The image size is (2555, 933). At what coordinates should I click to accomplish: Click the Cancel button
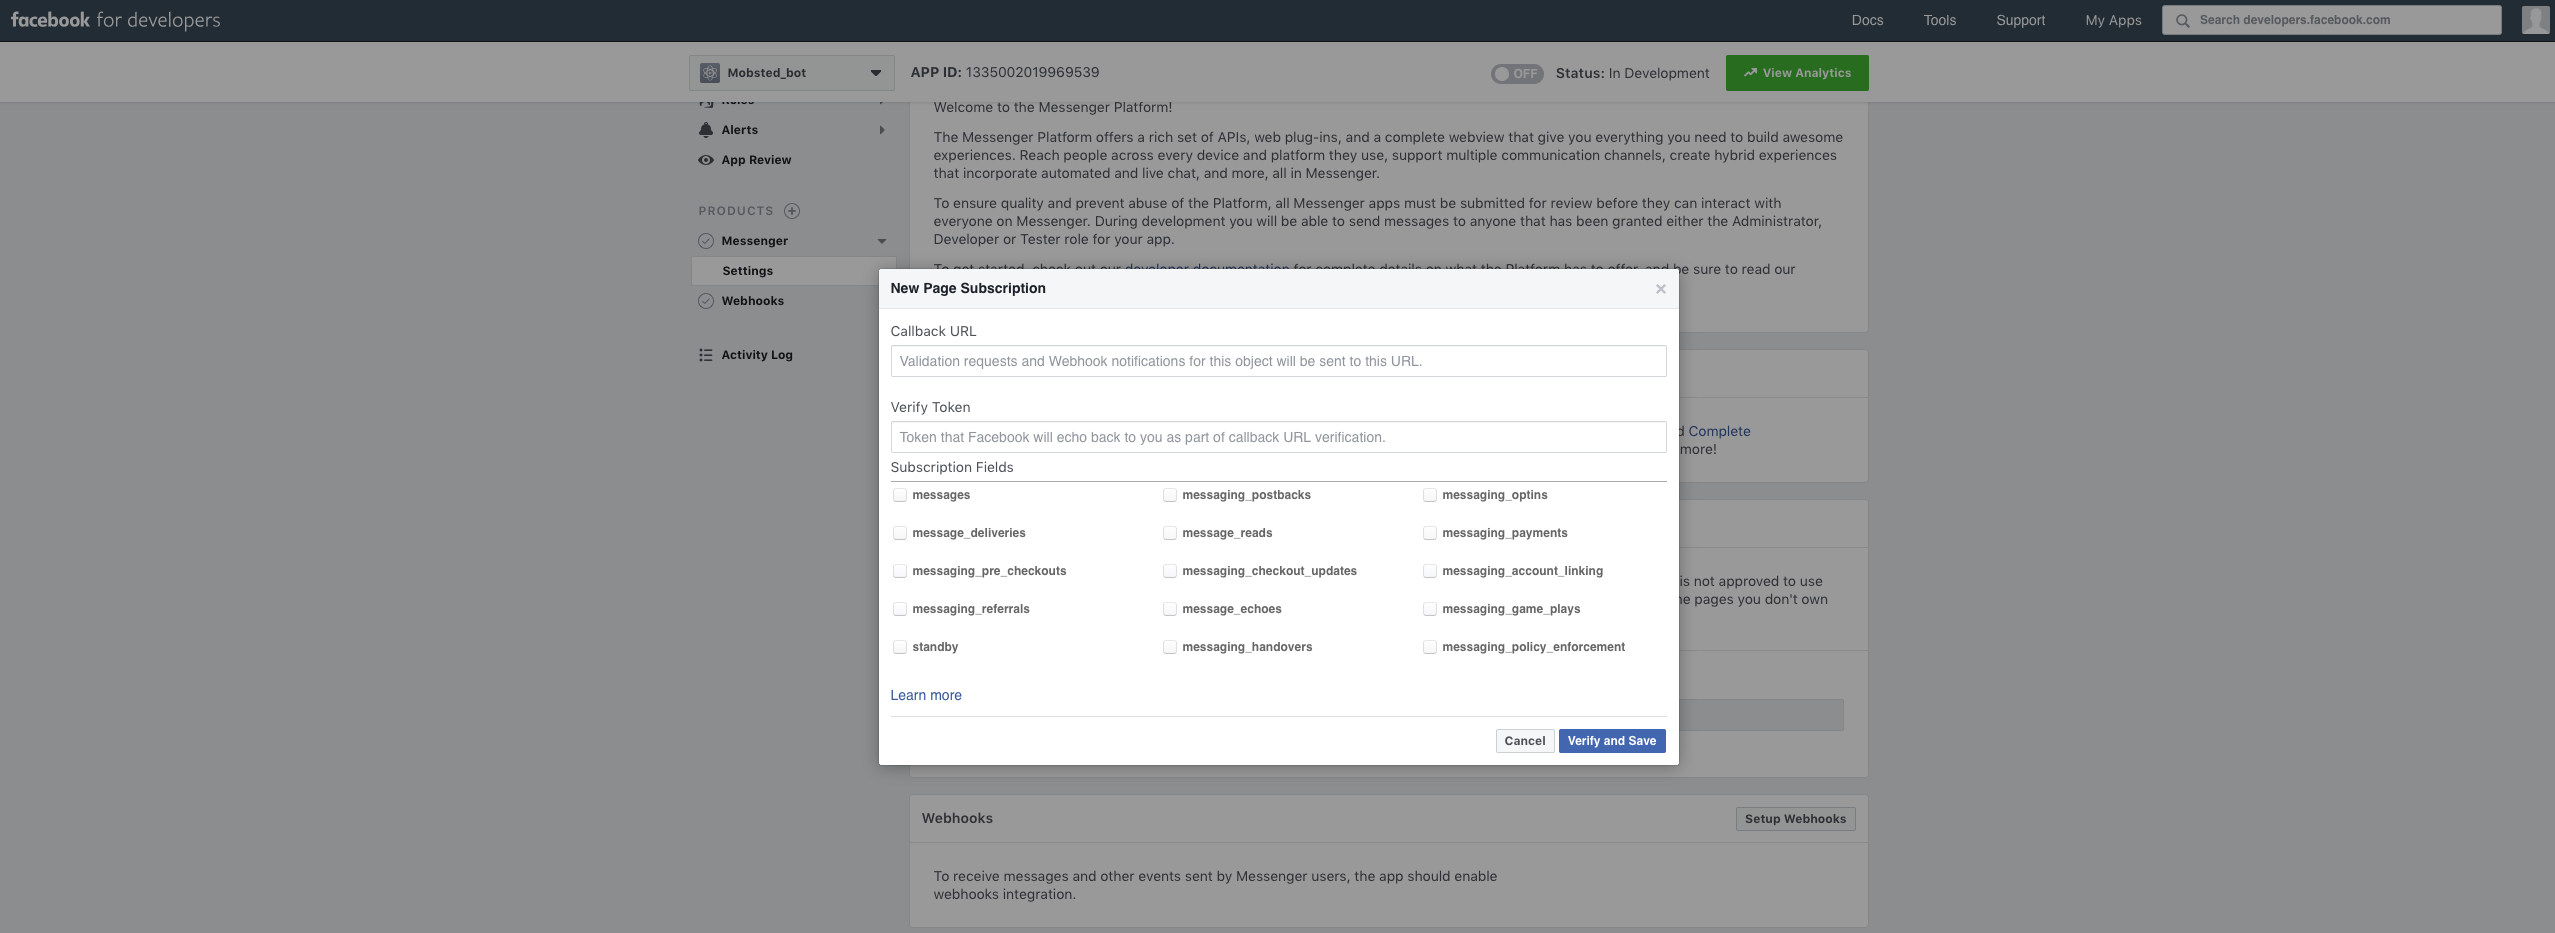tap(1525, 741)
